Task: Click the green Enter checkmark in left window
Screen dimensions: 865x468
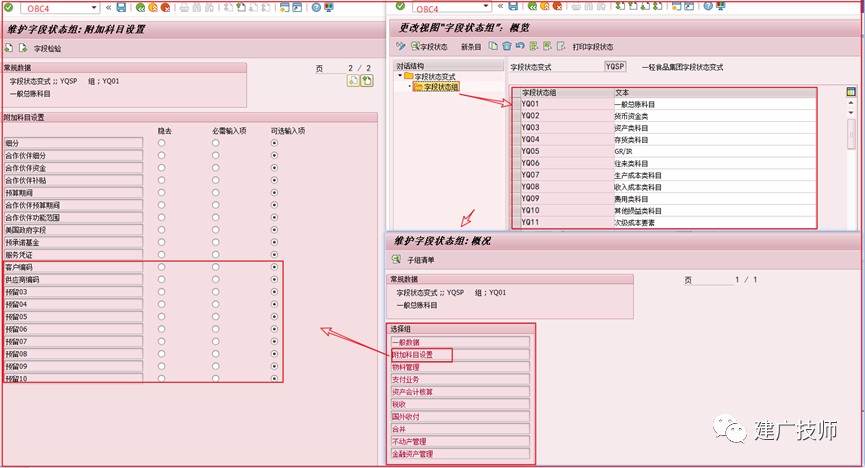Action: coord(9,7)
